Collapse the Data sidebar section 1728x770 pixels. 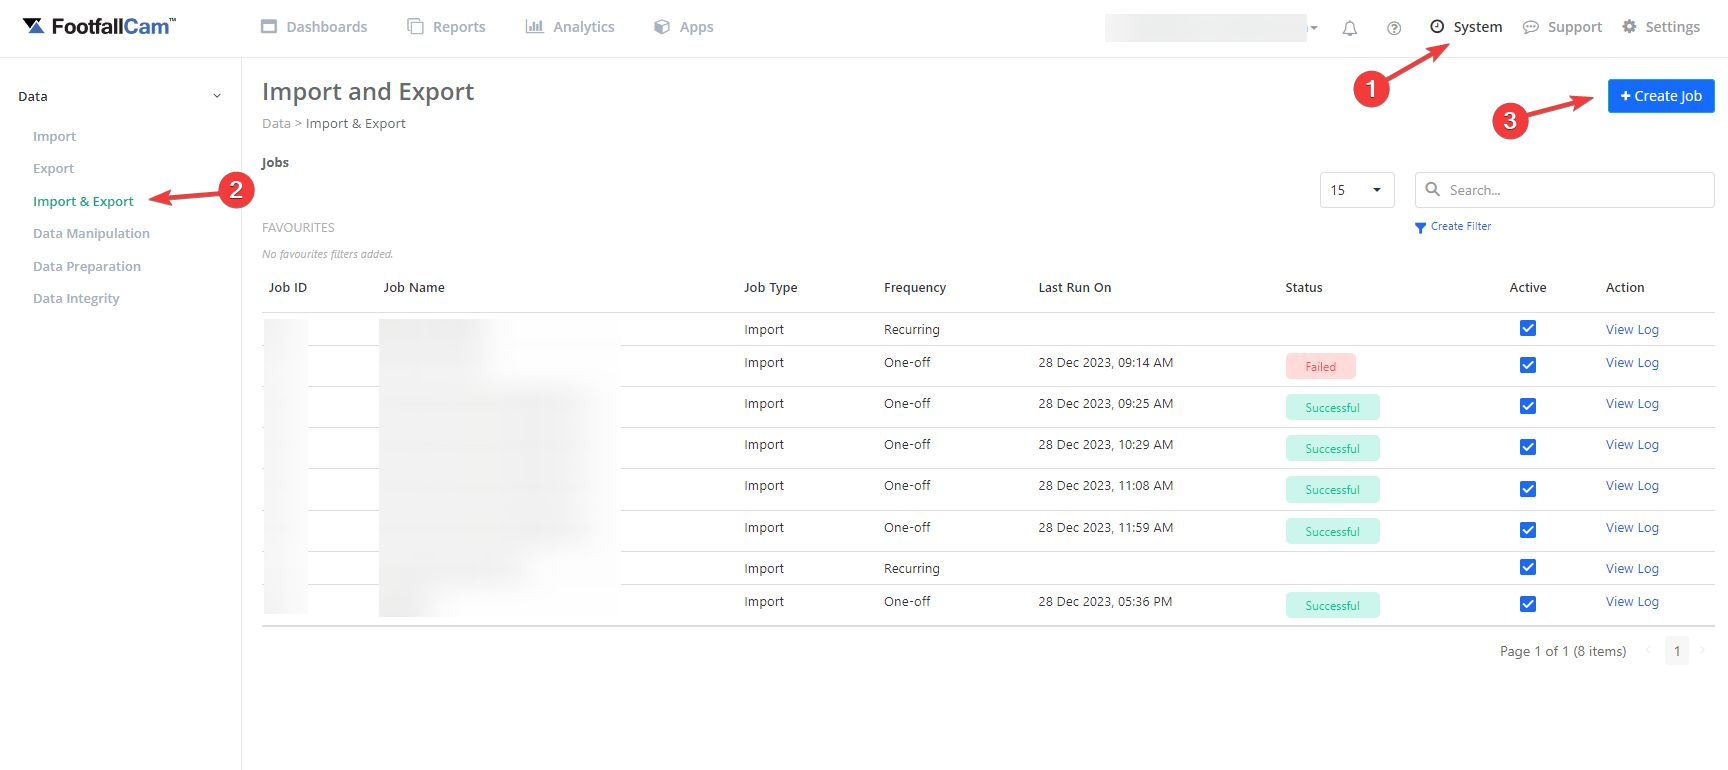click(217, 97)
